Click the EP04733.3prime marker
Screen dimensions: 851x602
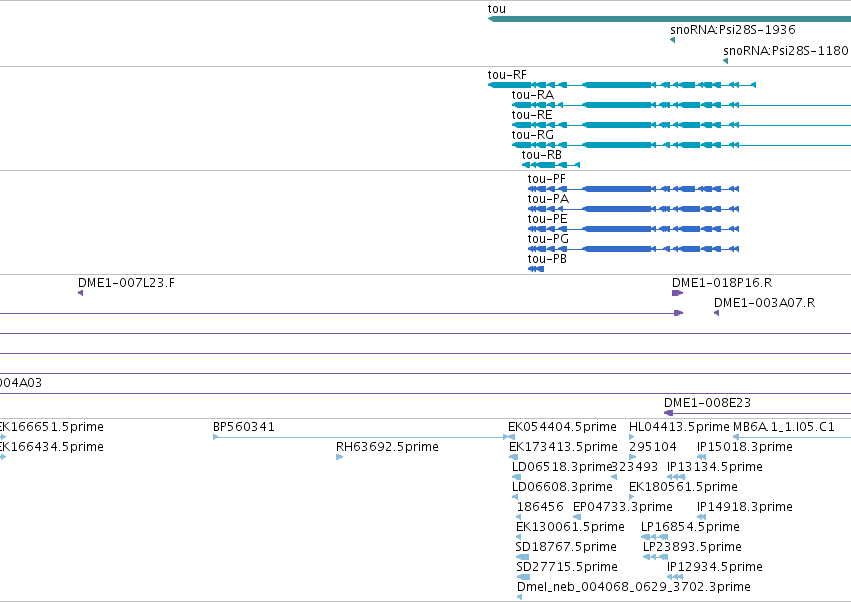577,517
